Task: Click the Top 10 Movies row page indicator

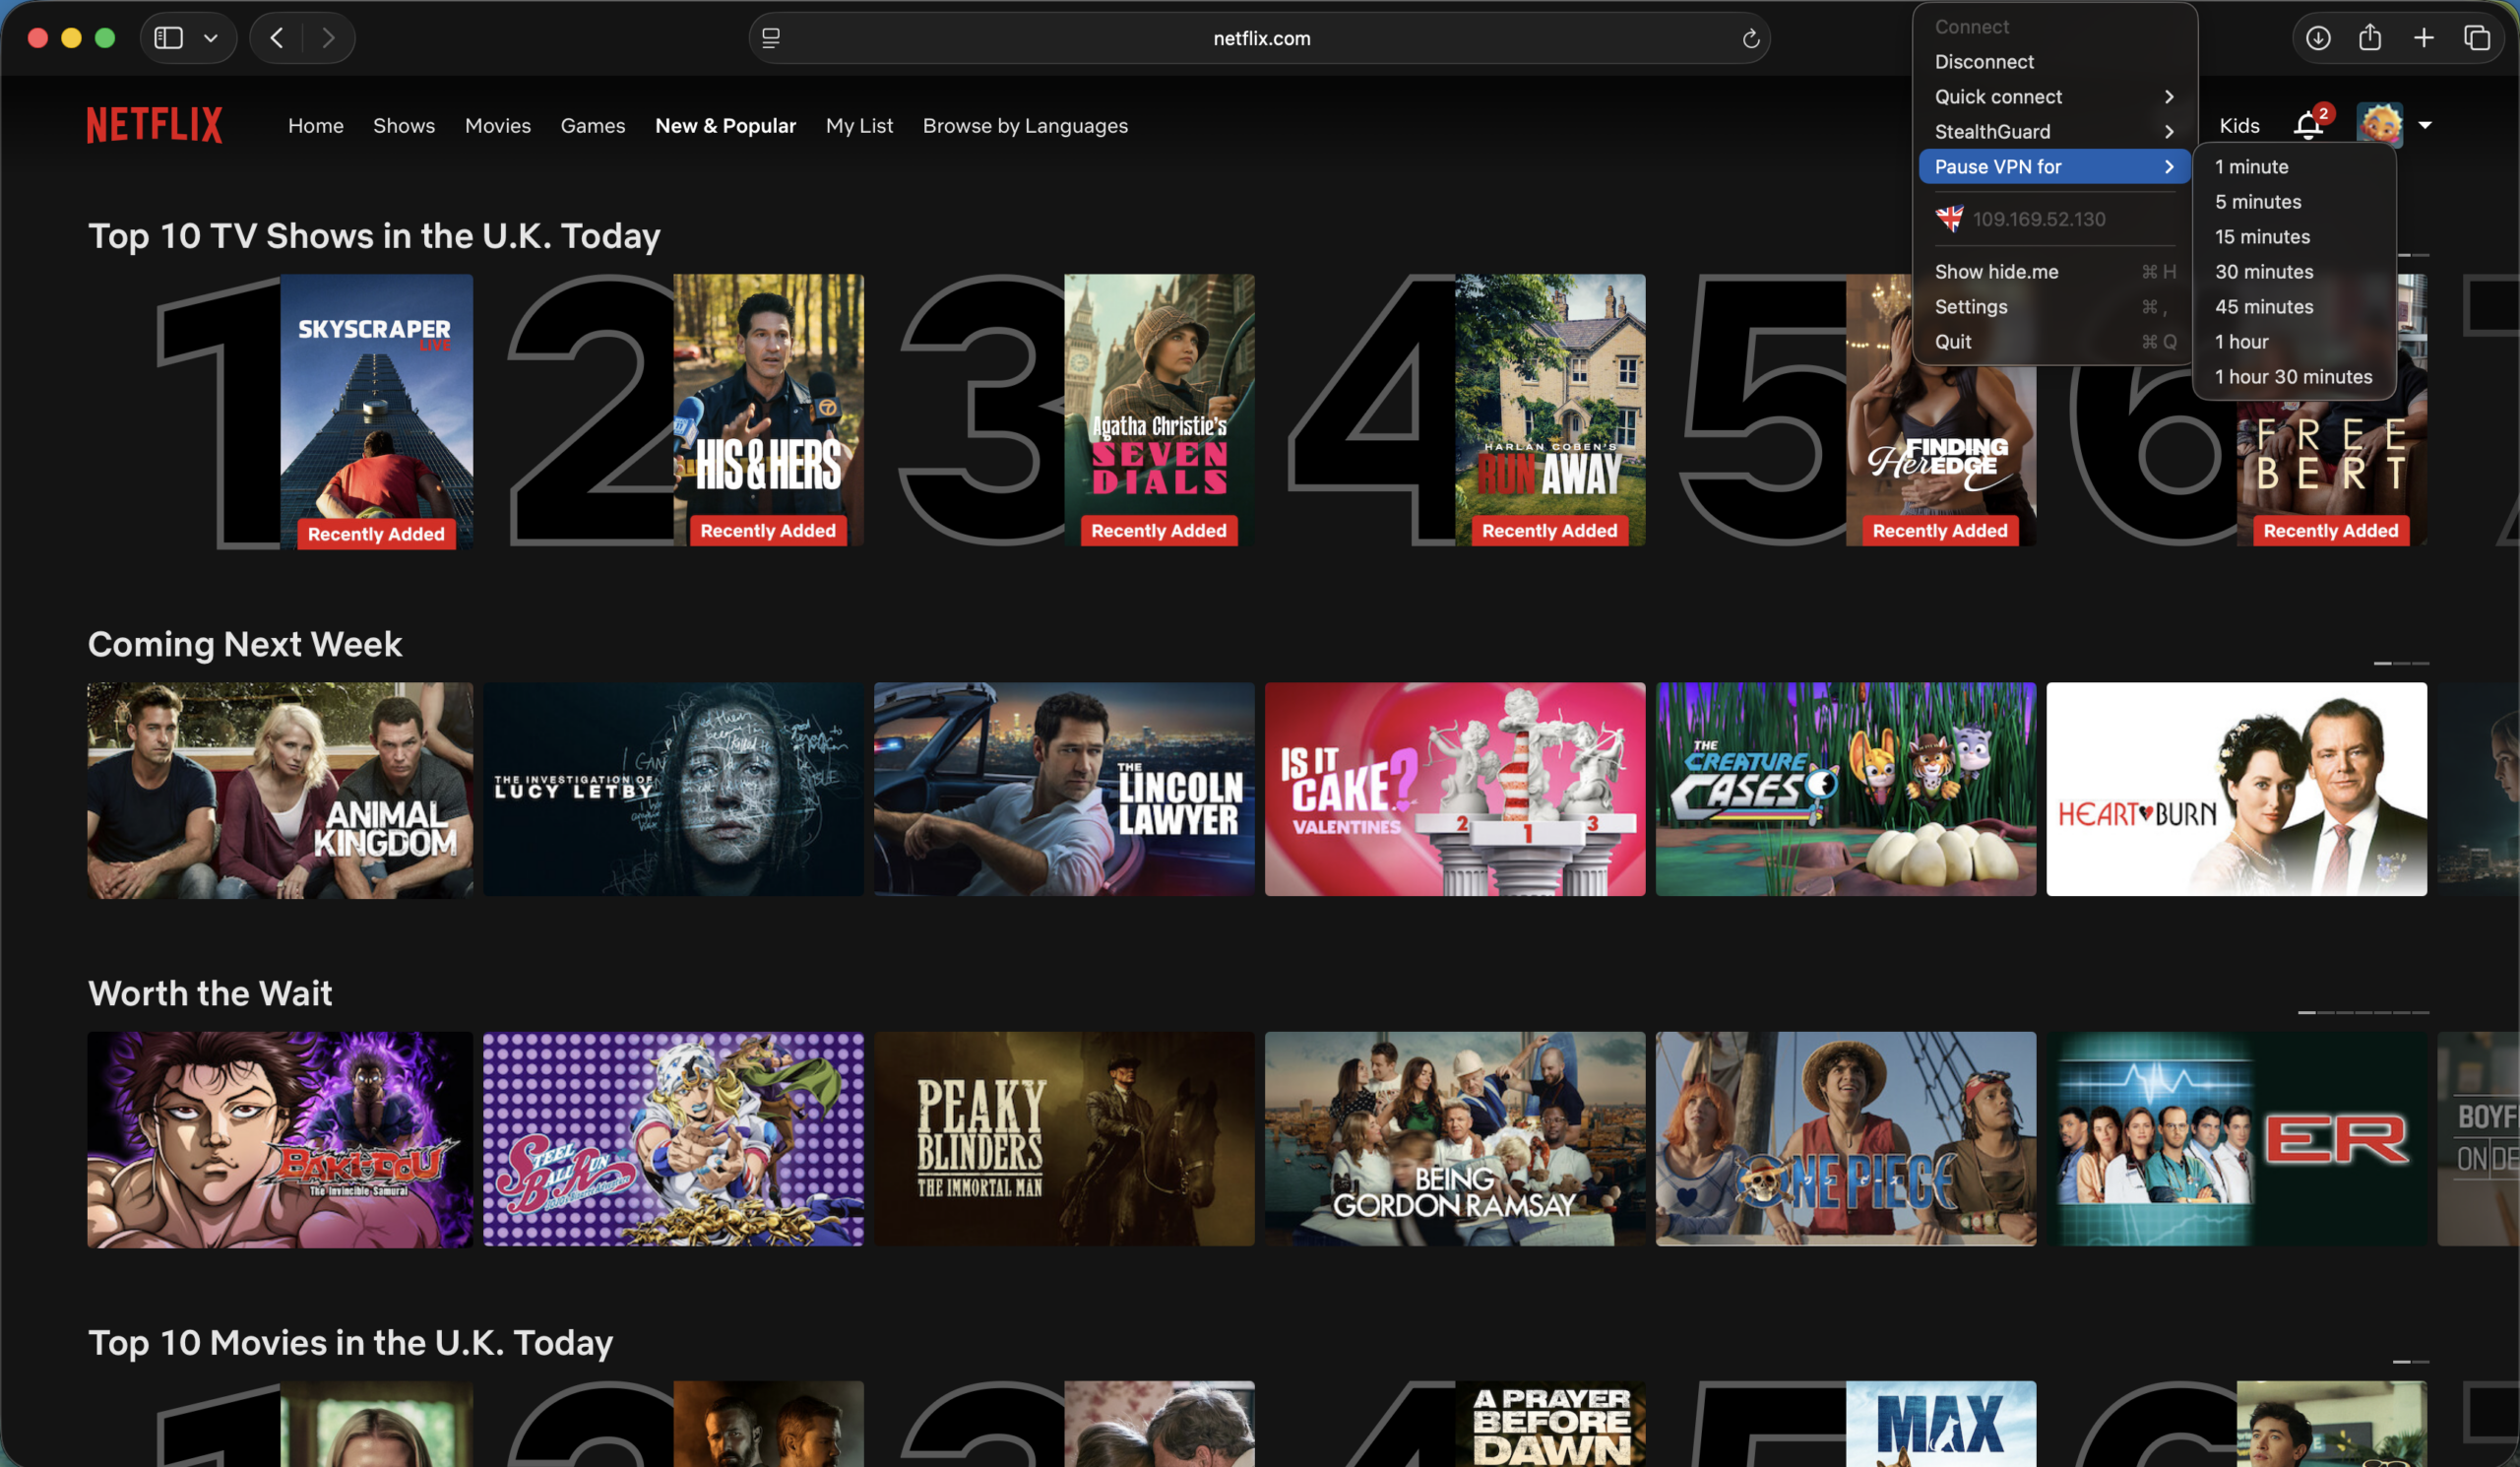Action: 2411,1362
